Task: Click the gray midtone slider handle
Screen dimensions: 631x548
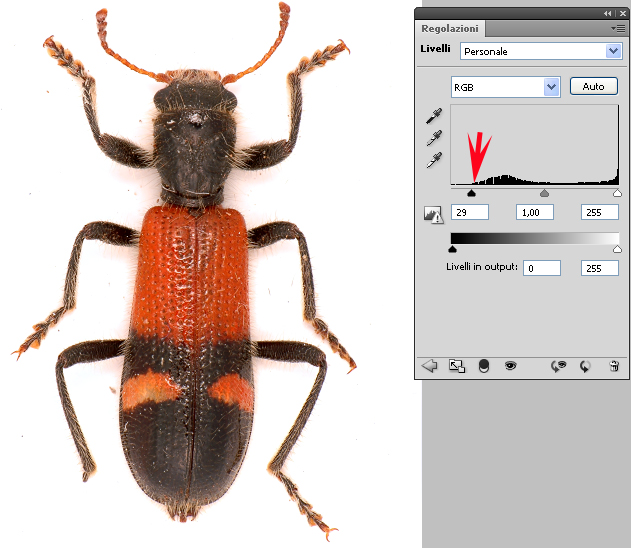Action: coord(544,193)
